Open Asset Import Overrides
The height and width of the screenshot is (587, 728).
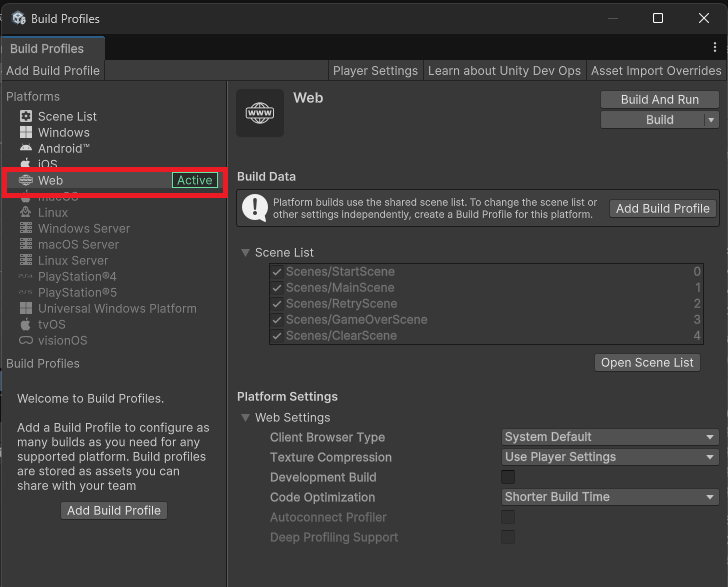(x=655, y=71)
